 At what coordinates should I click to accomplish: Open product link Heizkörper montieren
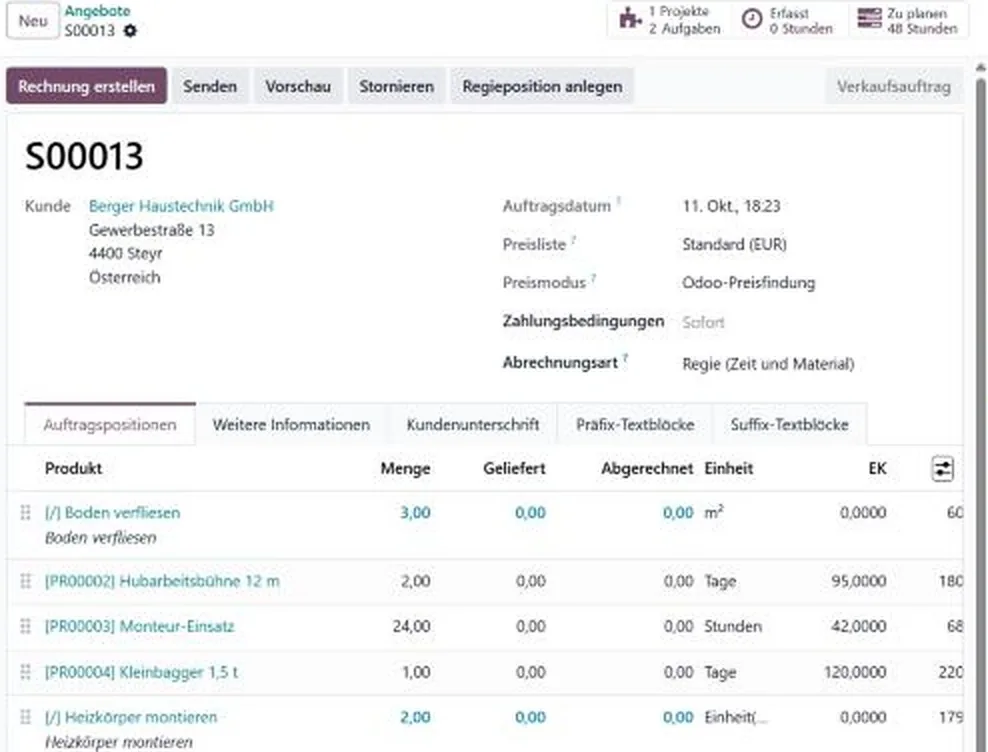[130, 717]
